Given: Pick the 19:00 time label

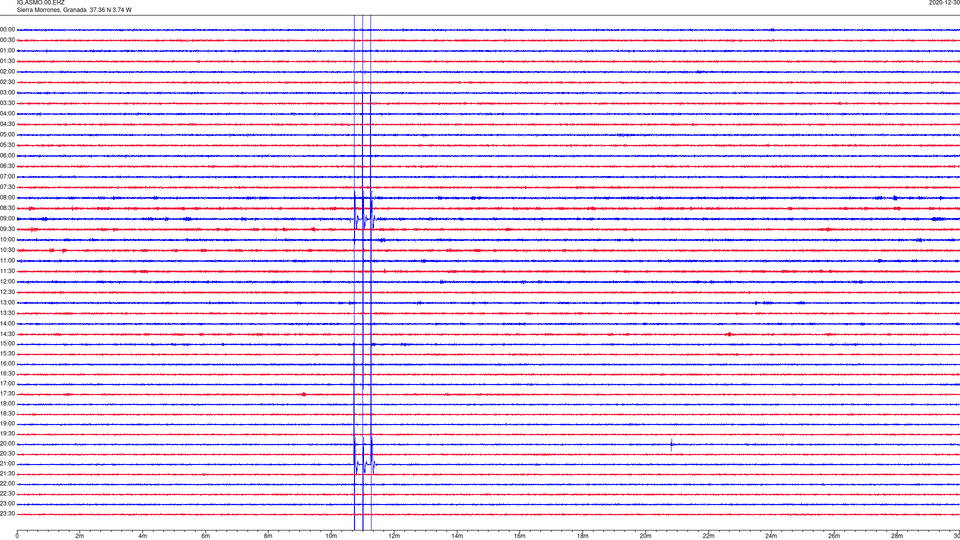Looking at the screenshot, I should (x=7, y=424).
